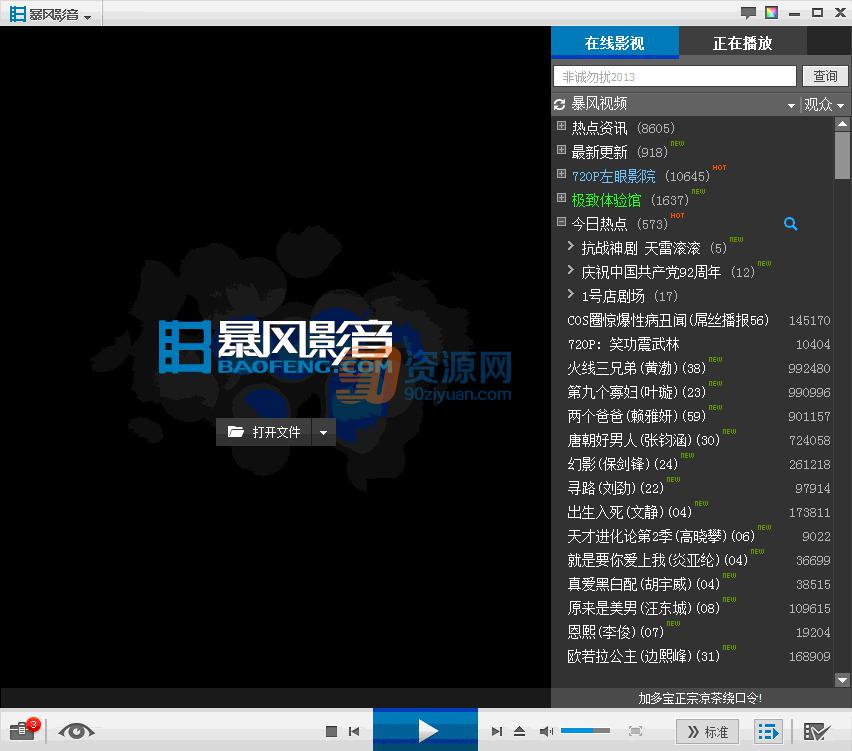
Task: Select 热点资讯 (8605) row
Action: [x=693, y=128]
